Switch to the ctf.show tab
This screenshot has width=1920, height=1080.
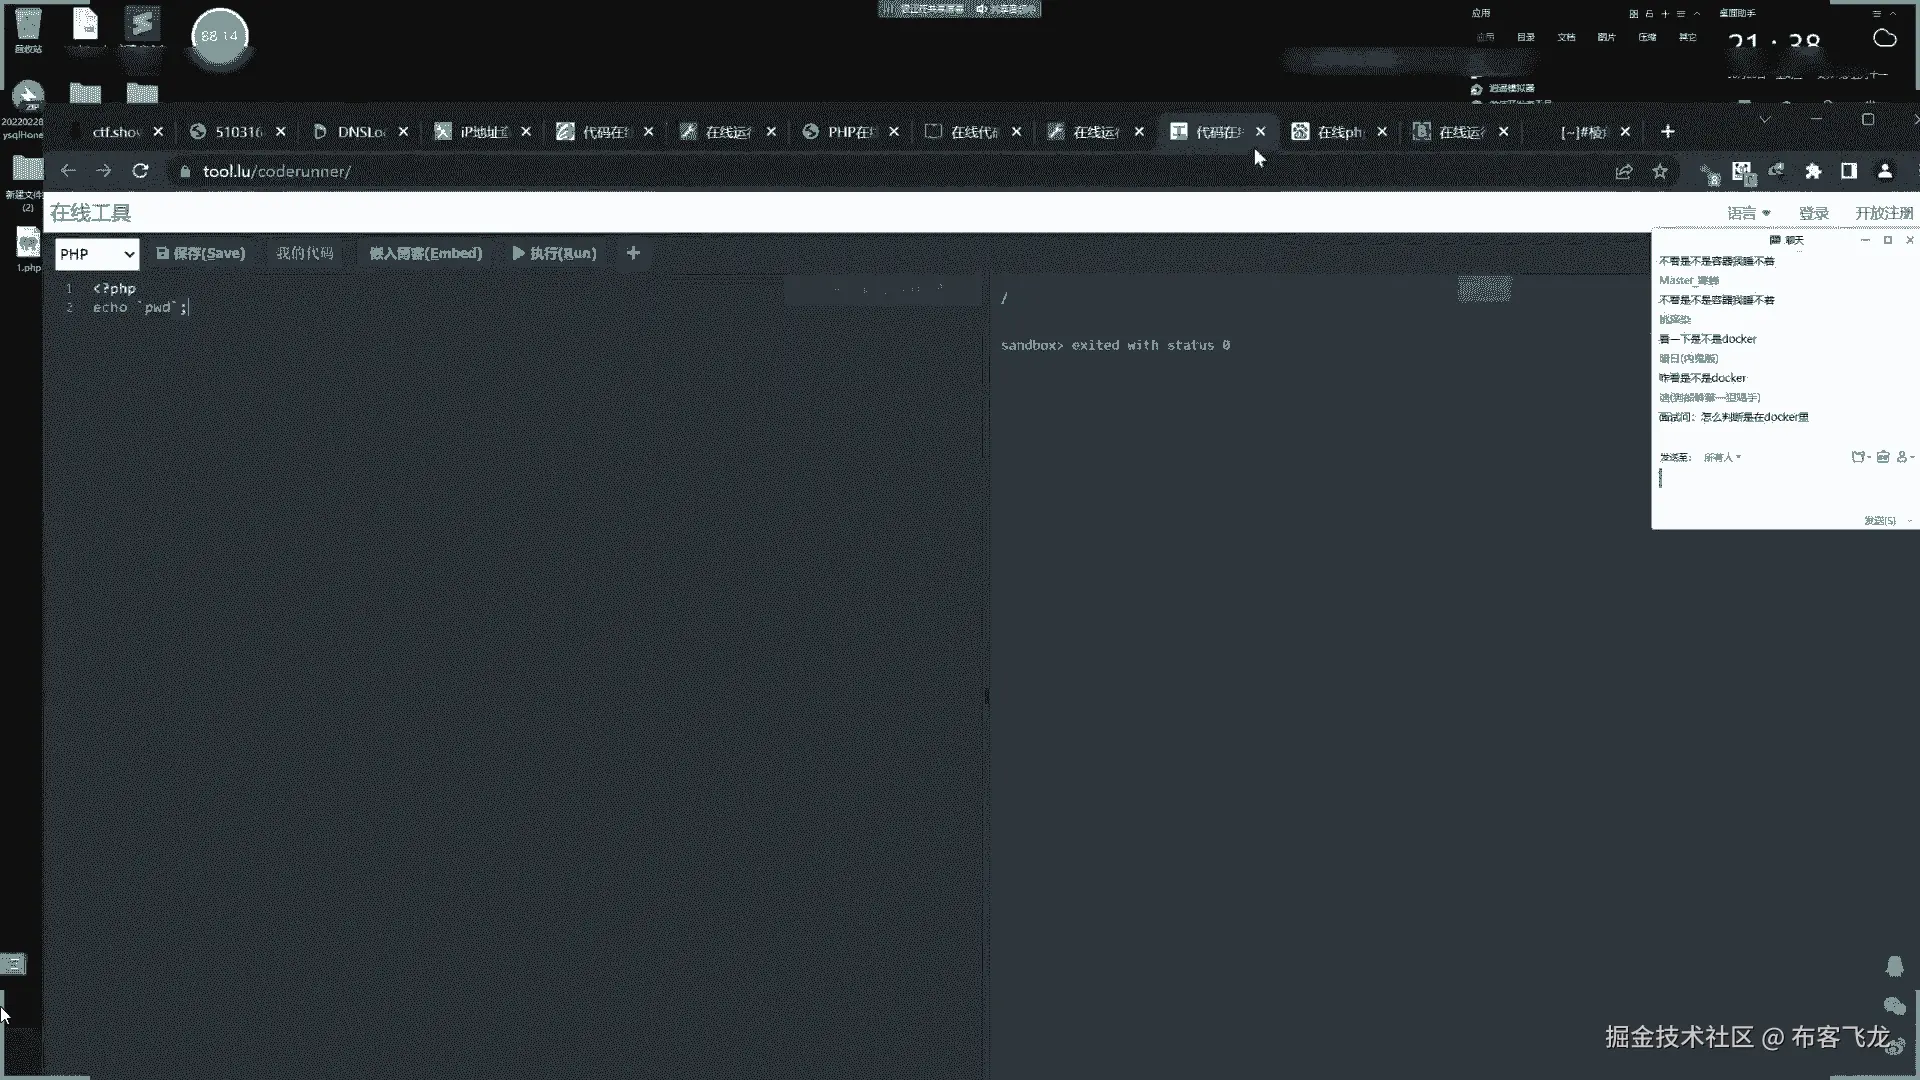(x=116, y=132)
